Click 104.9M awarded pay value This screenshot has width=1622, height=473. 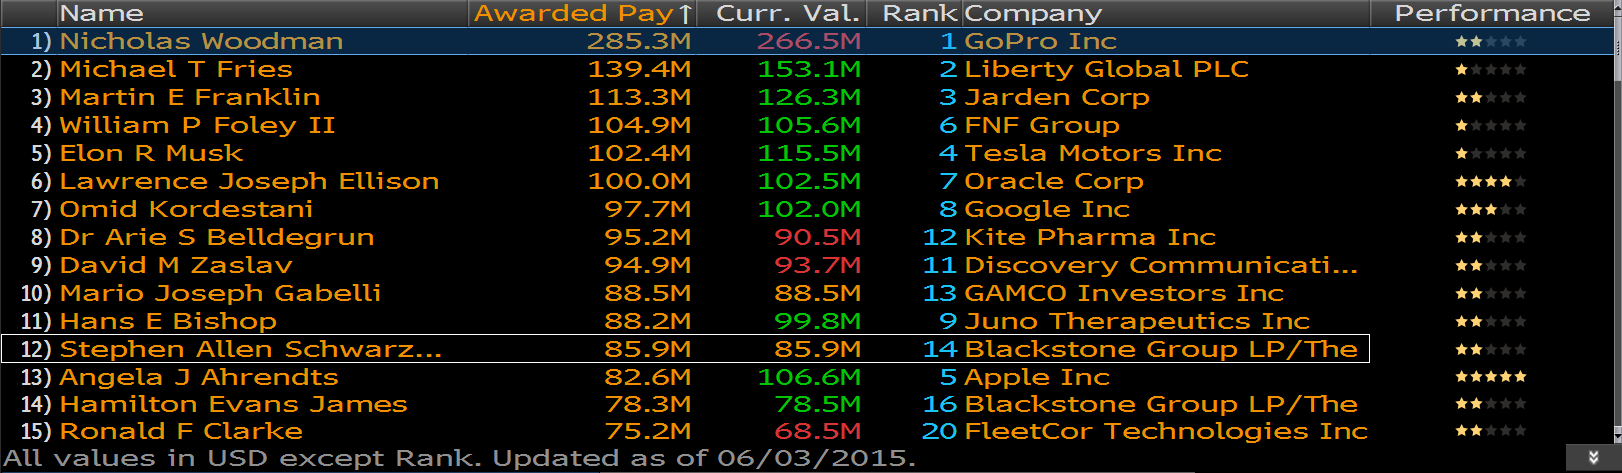point(639,125)
